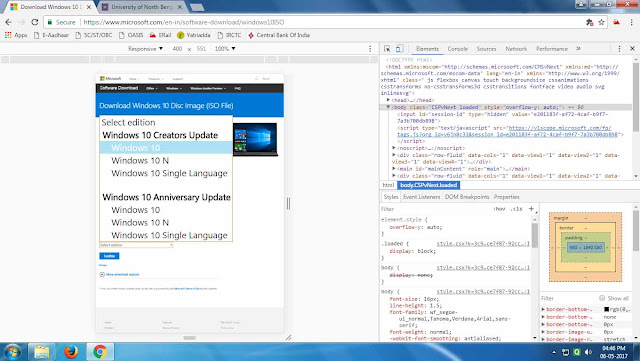Open the Styles sub-tab
This screenshot has width=640, height=361.
391,197
